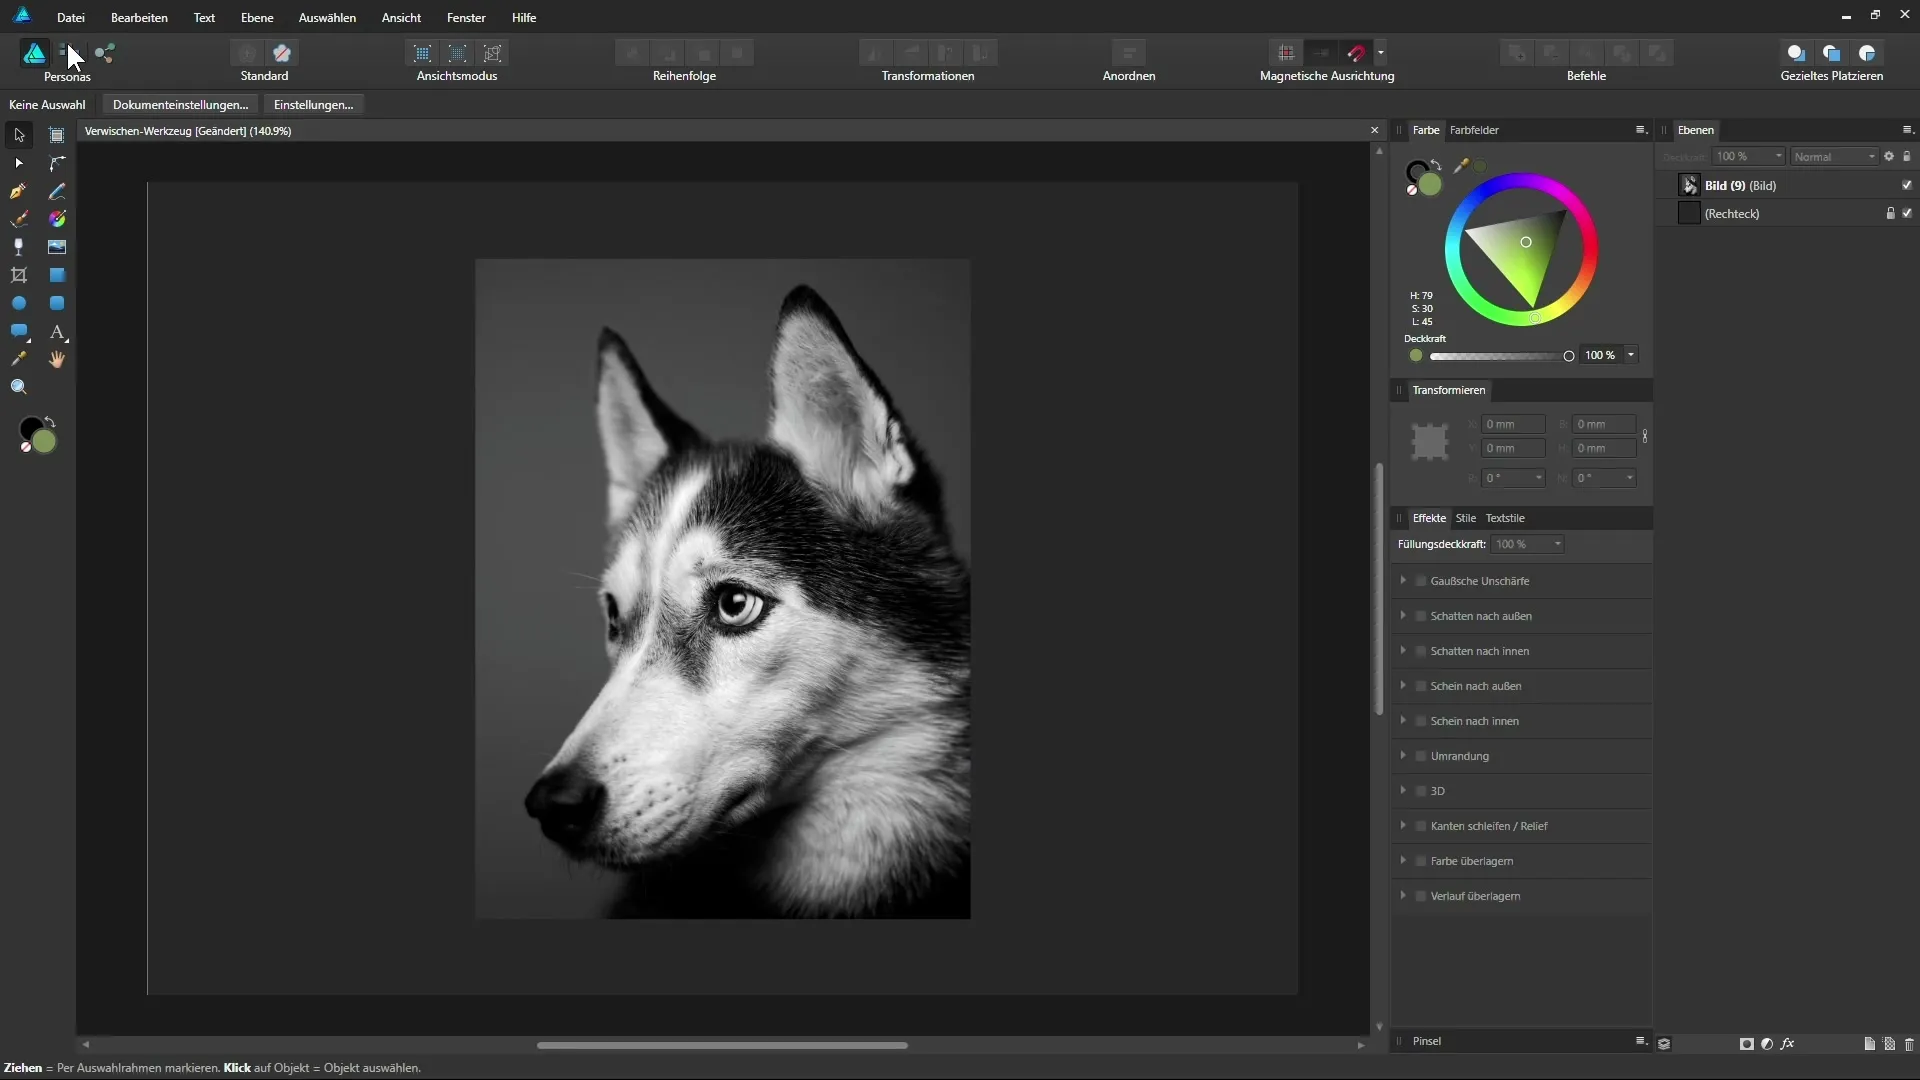Viewport: 1920px width, 1080px height.
Task: Open the layer settings gear icon
Action: click(1889, 157)
